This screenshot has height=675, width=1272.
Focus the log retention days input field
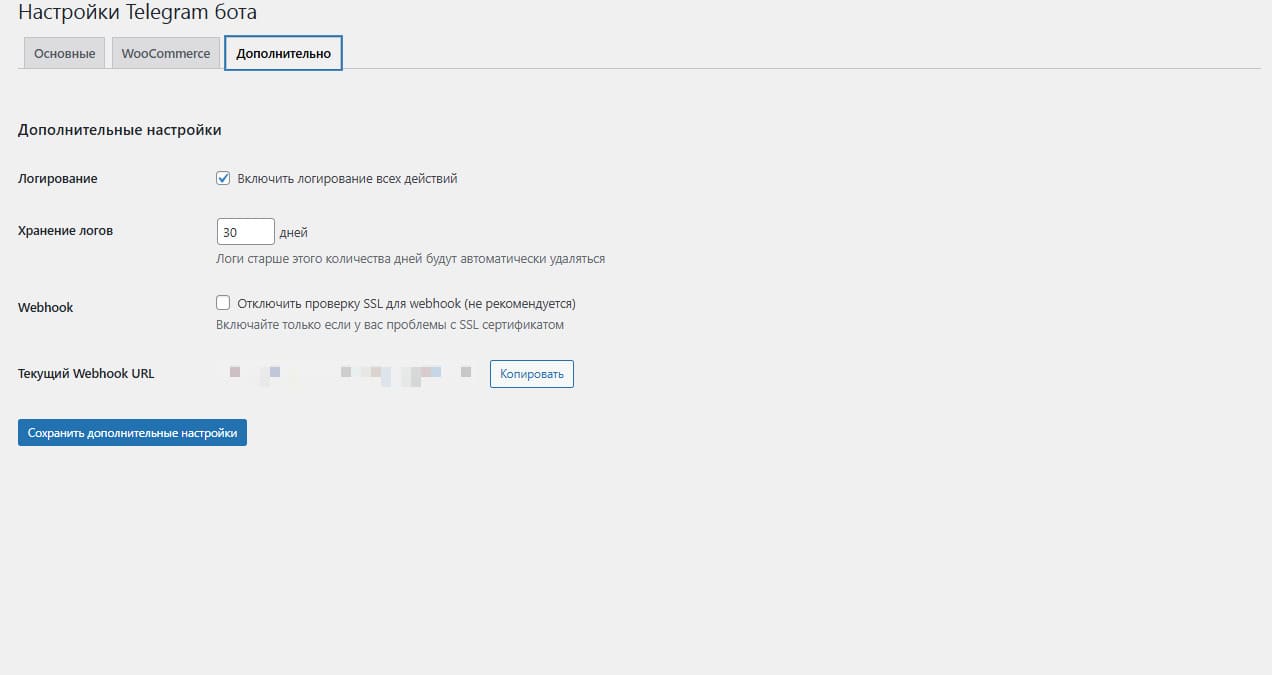pyautogui.click(x=245, y=232)
